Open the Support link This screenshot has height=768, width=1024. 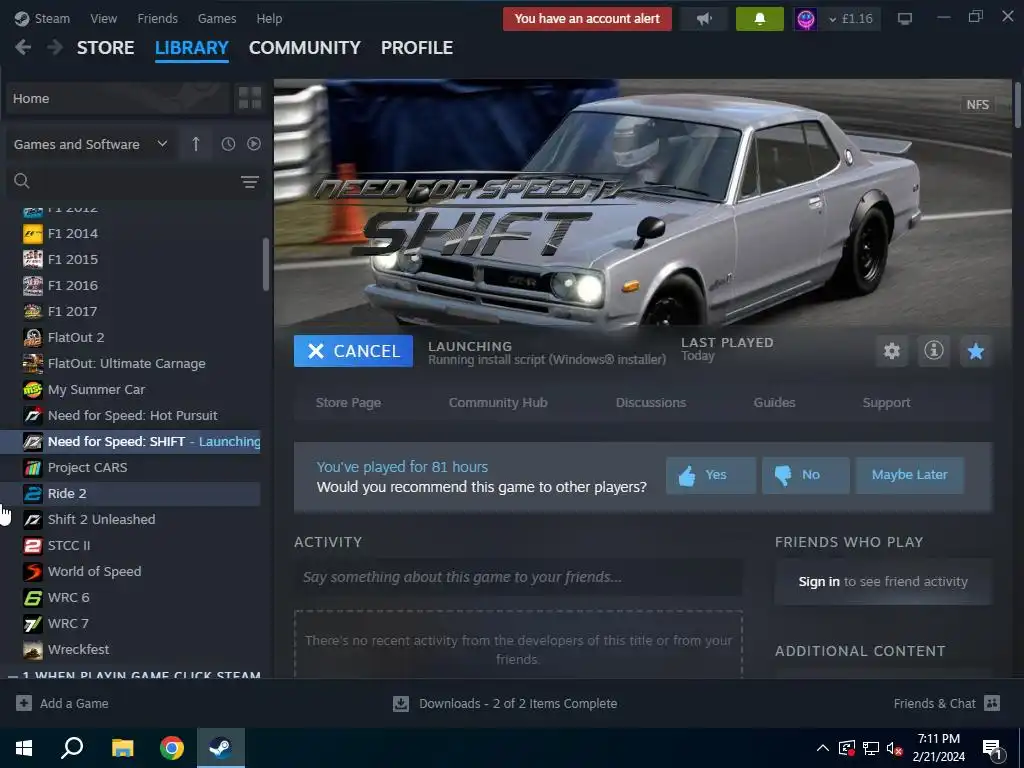[x=886, y=403]
